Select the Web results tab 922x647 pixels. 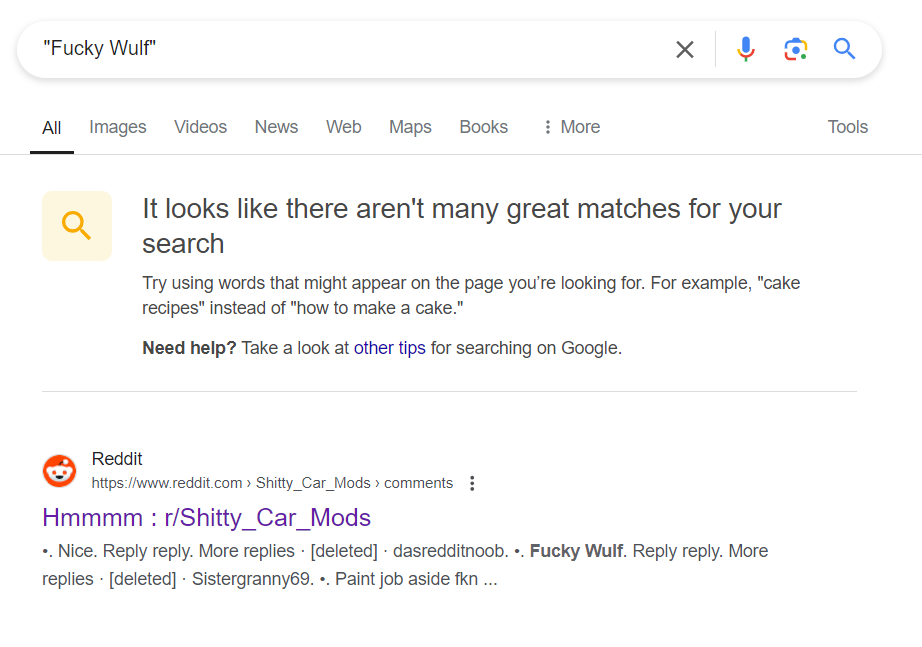[343, 127]
